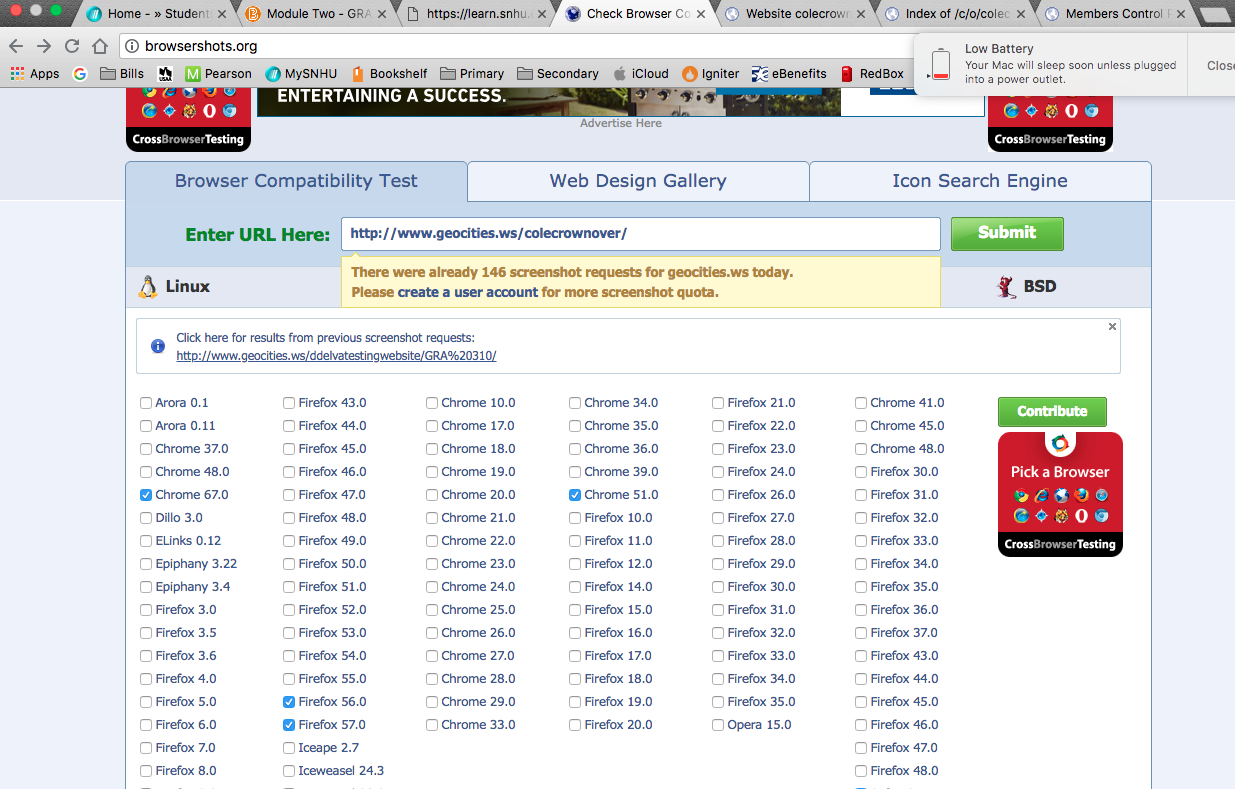Viewport: 1235px width, 789px height.
Task: Open the iCloud bookmark
Action: pyautogui.click(x=641, y=73)
